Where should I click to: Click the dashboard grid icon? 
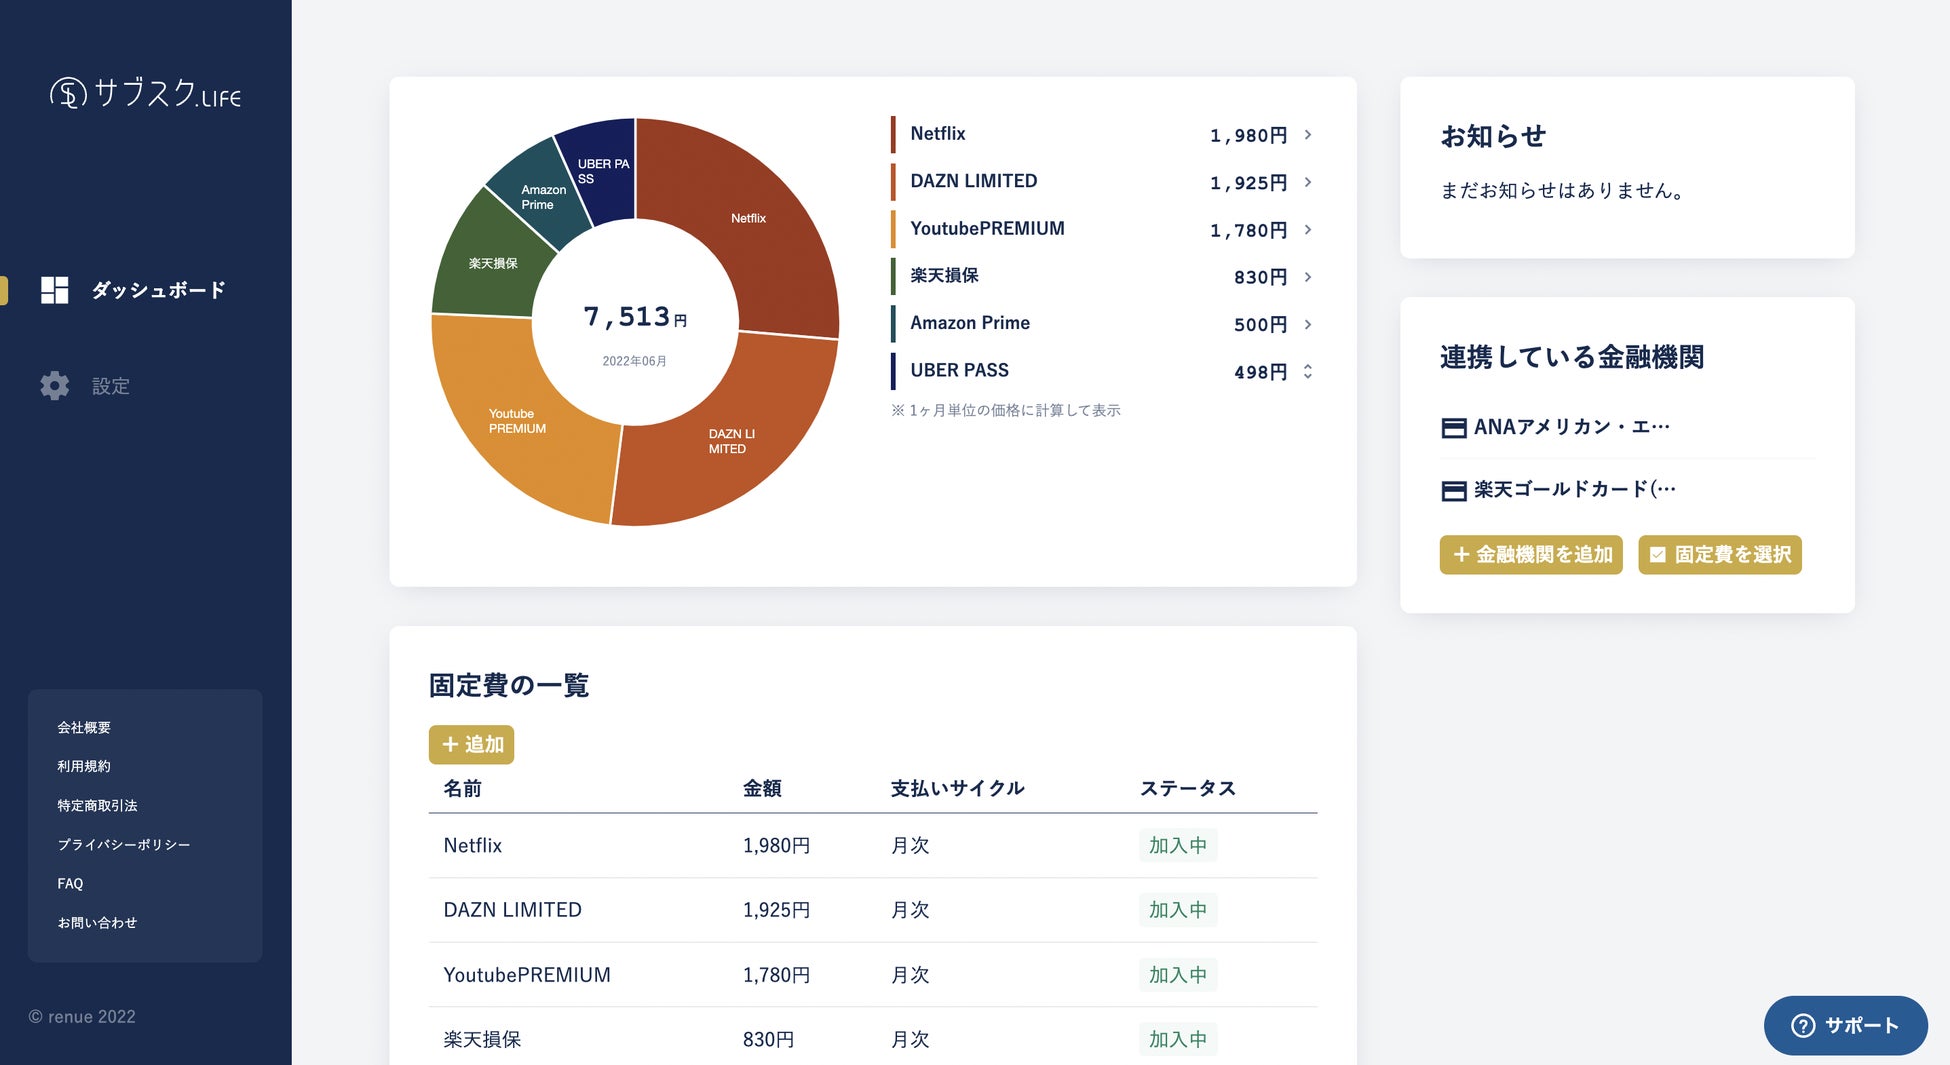tap(55, 290)
